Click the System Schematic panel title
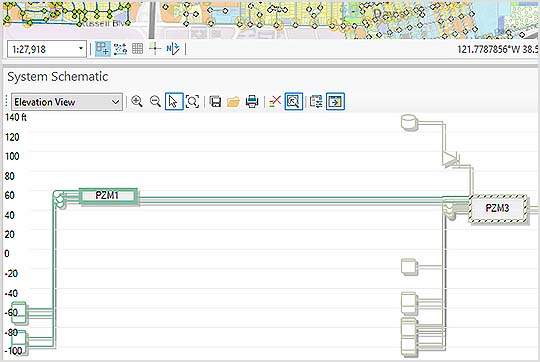Screen dimensions: 540x362 click(x=58, y=76)
